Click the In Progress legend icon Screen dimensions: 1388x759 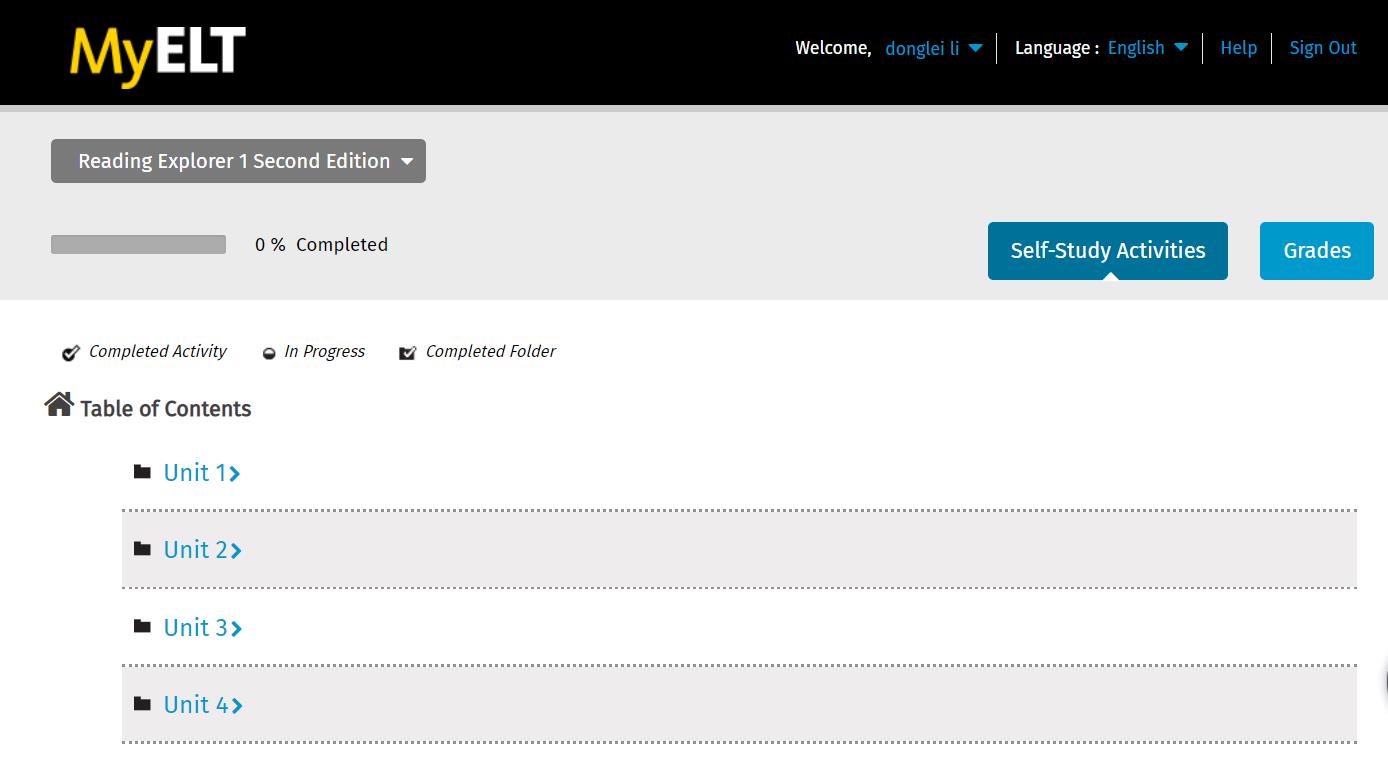269,353
